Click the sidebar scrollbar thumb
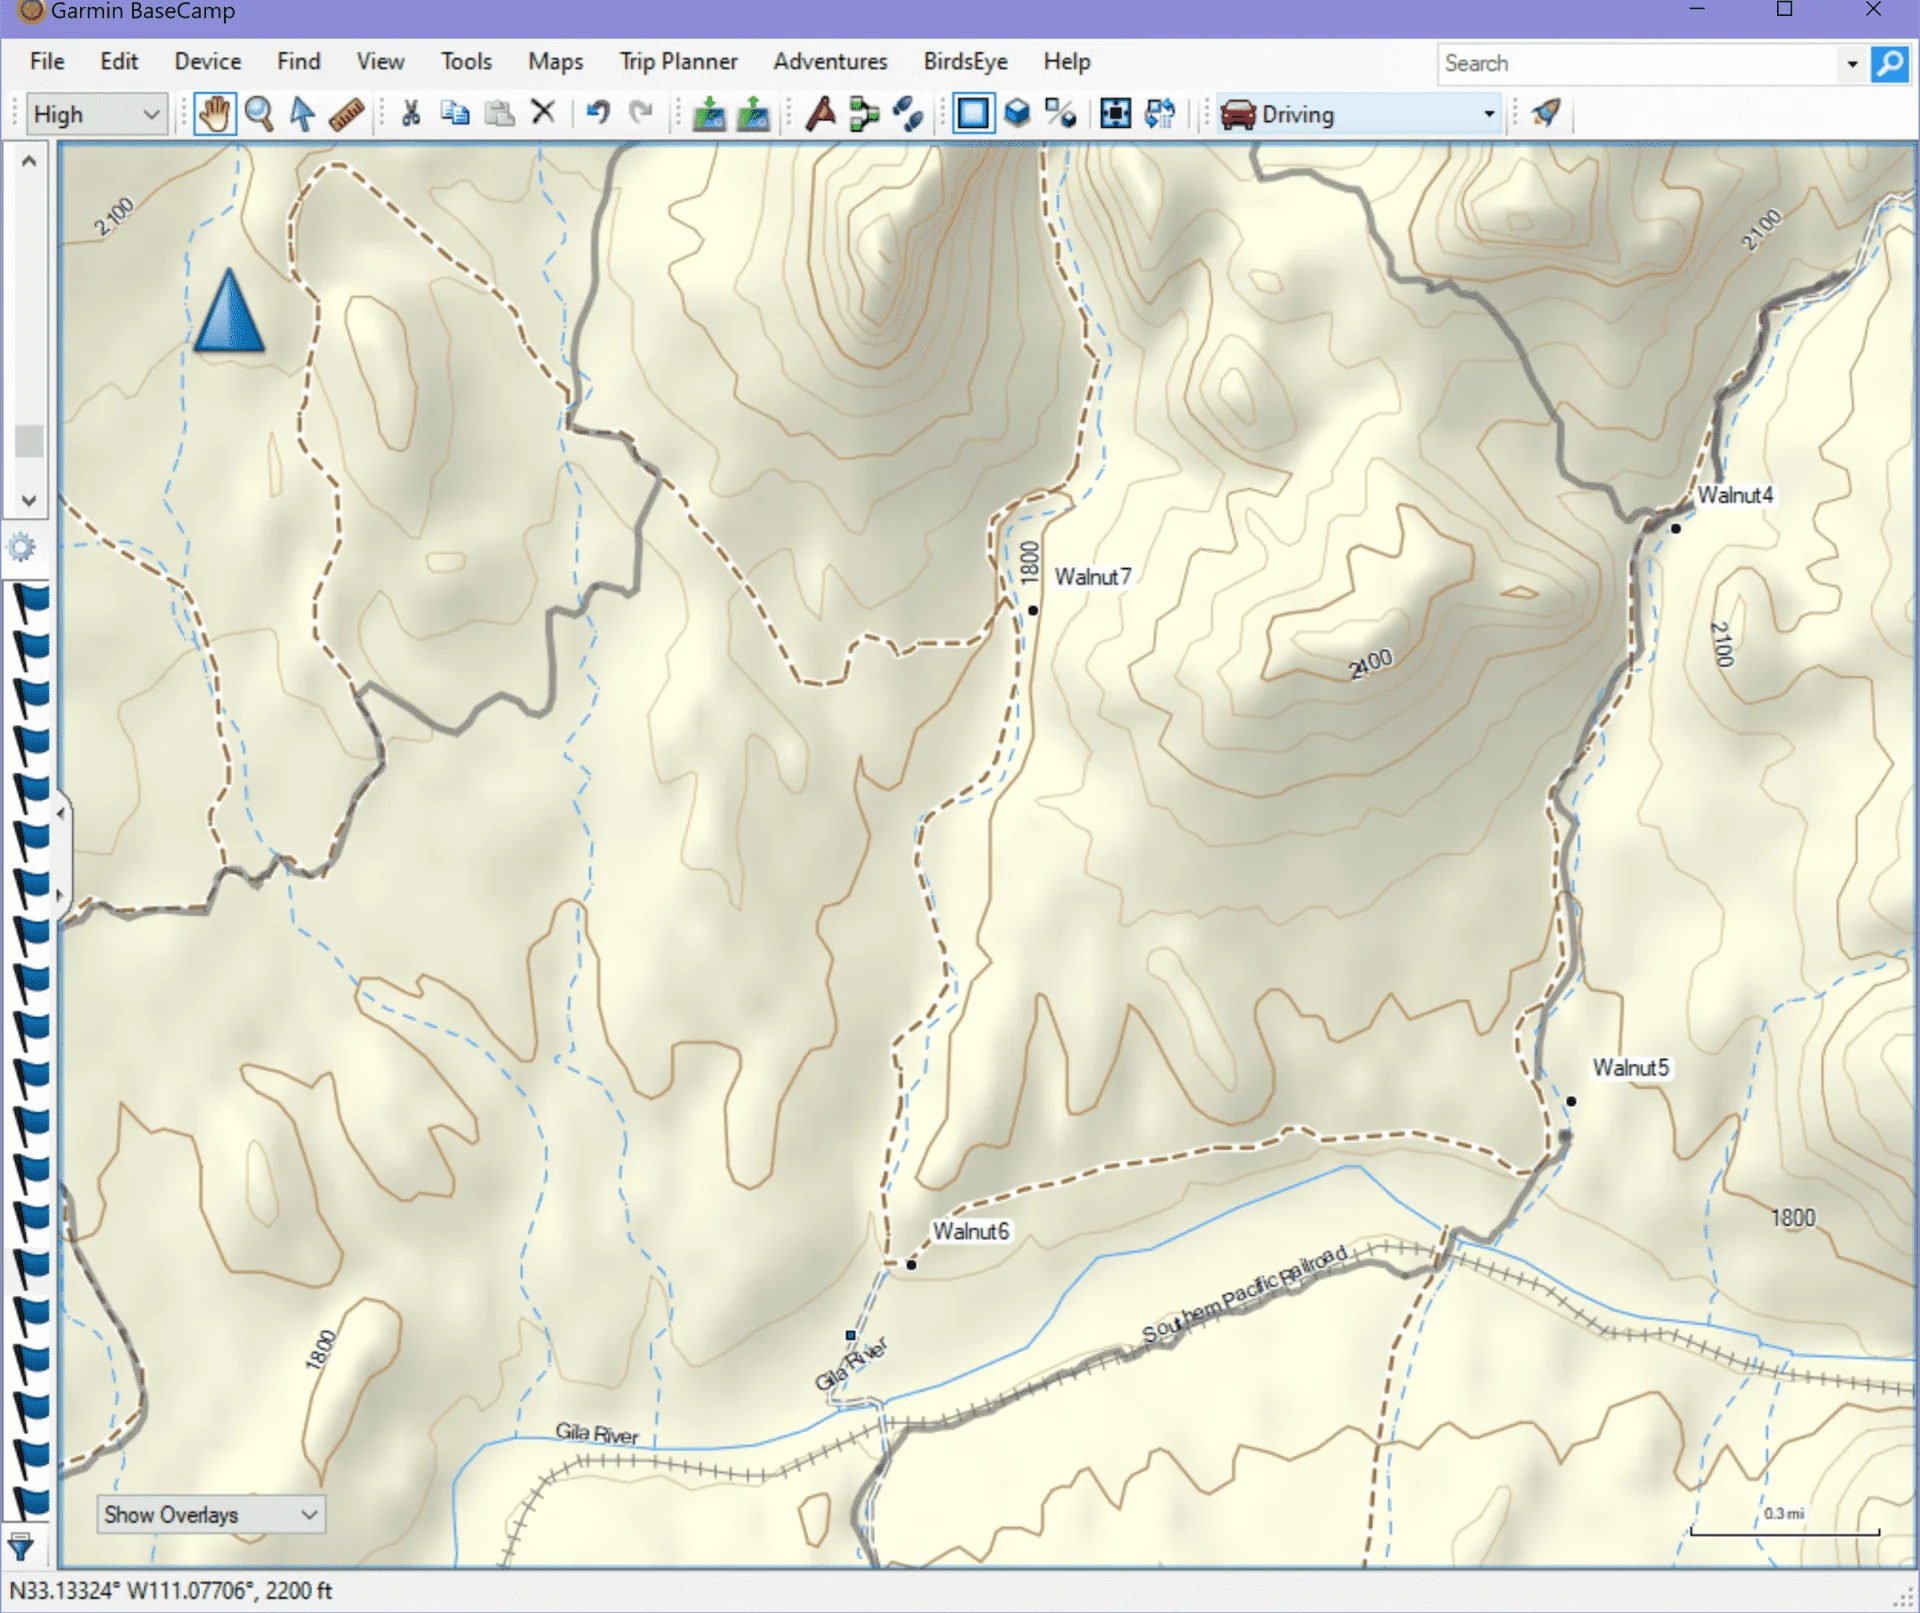Screen dimensions: 1920x1613 (29, 440)
